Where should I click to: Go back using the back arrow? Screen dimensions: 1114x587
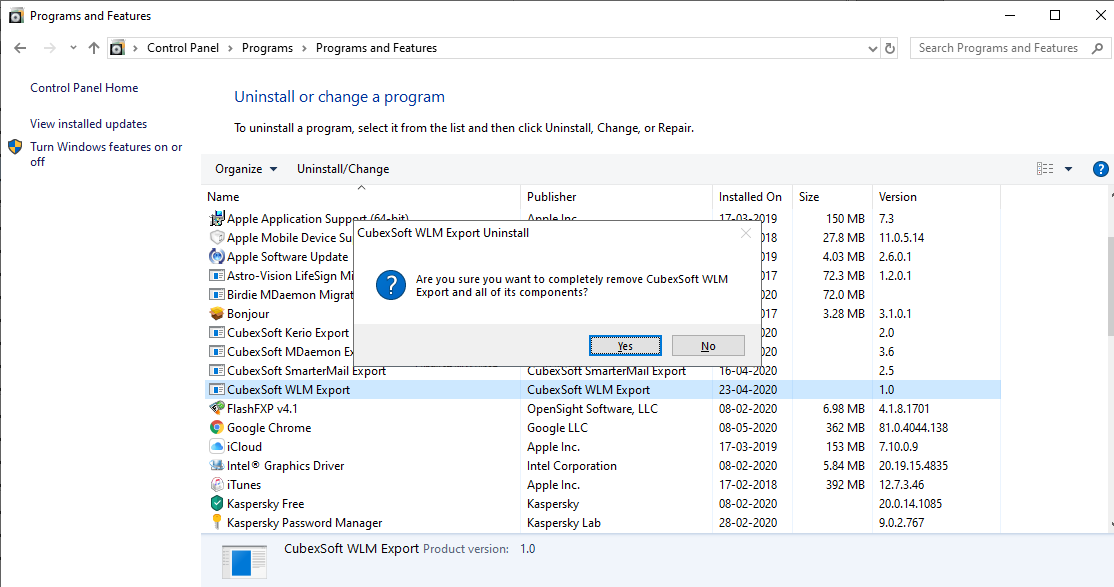20,48
